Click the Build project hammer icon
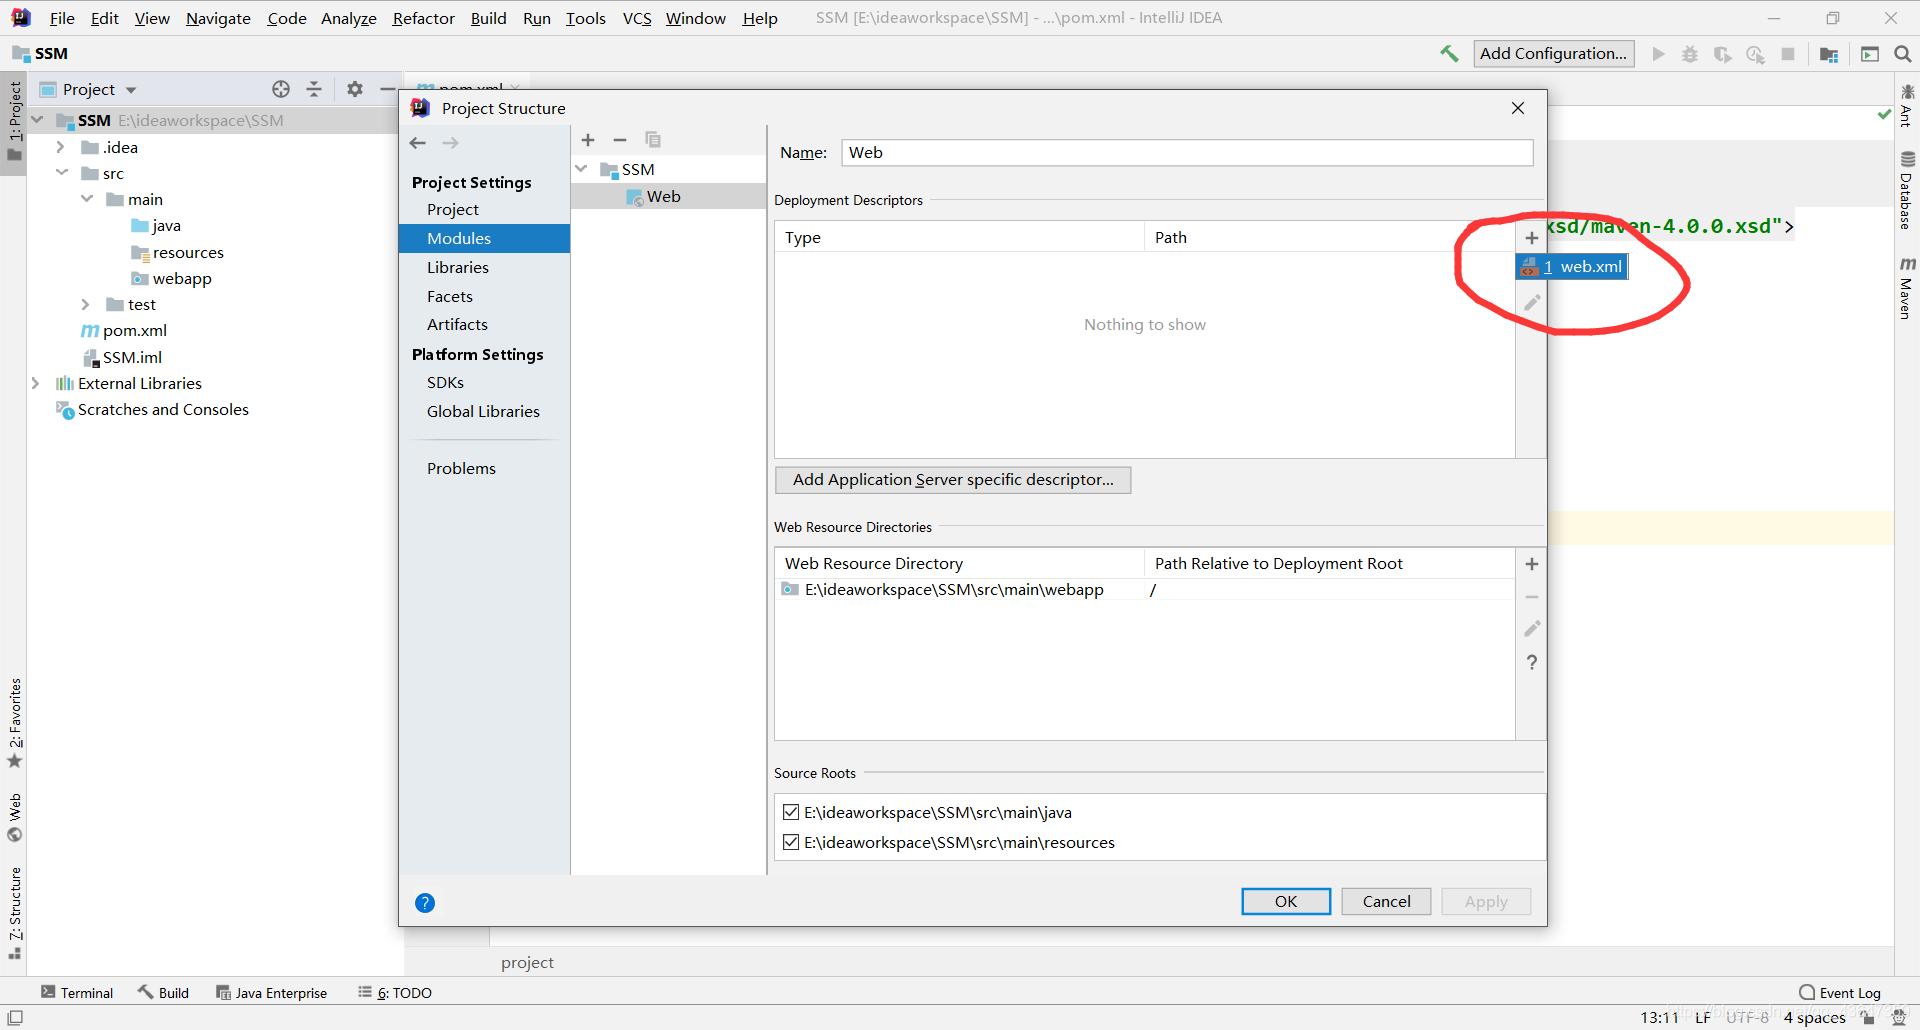Image resolution: width=1920 pixels, height=1030 pixels. [1449, 54]
